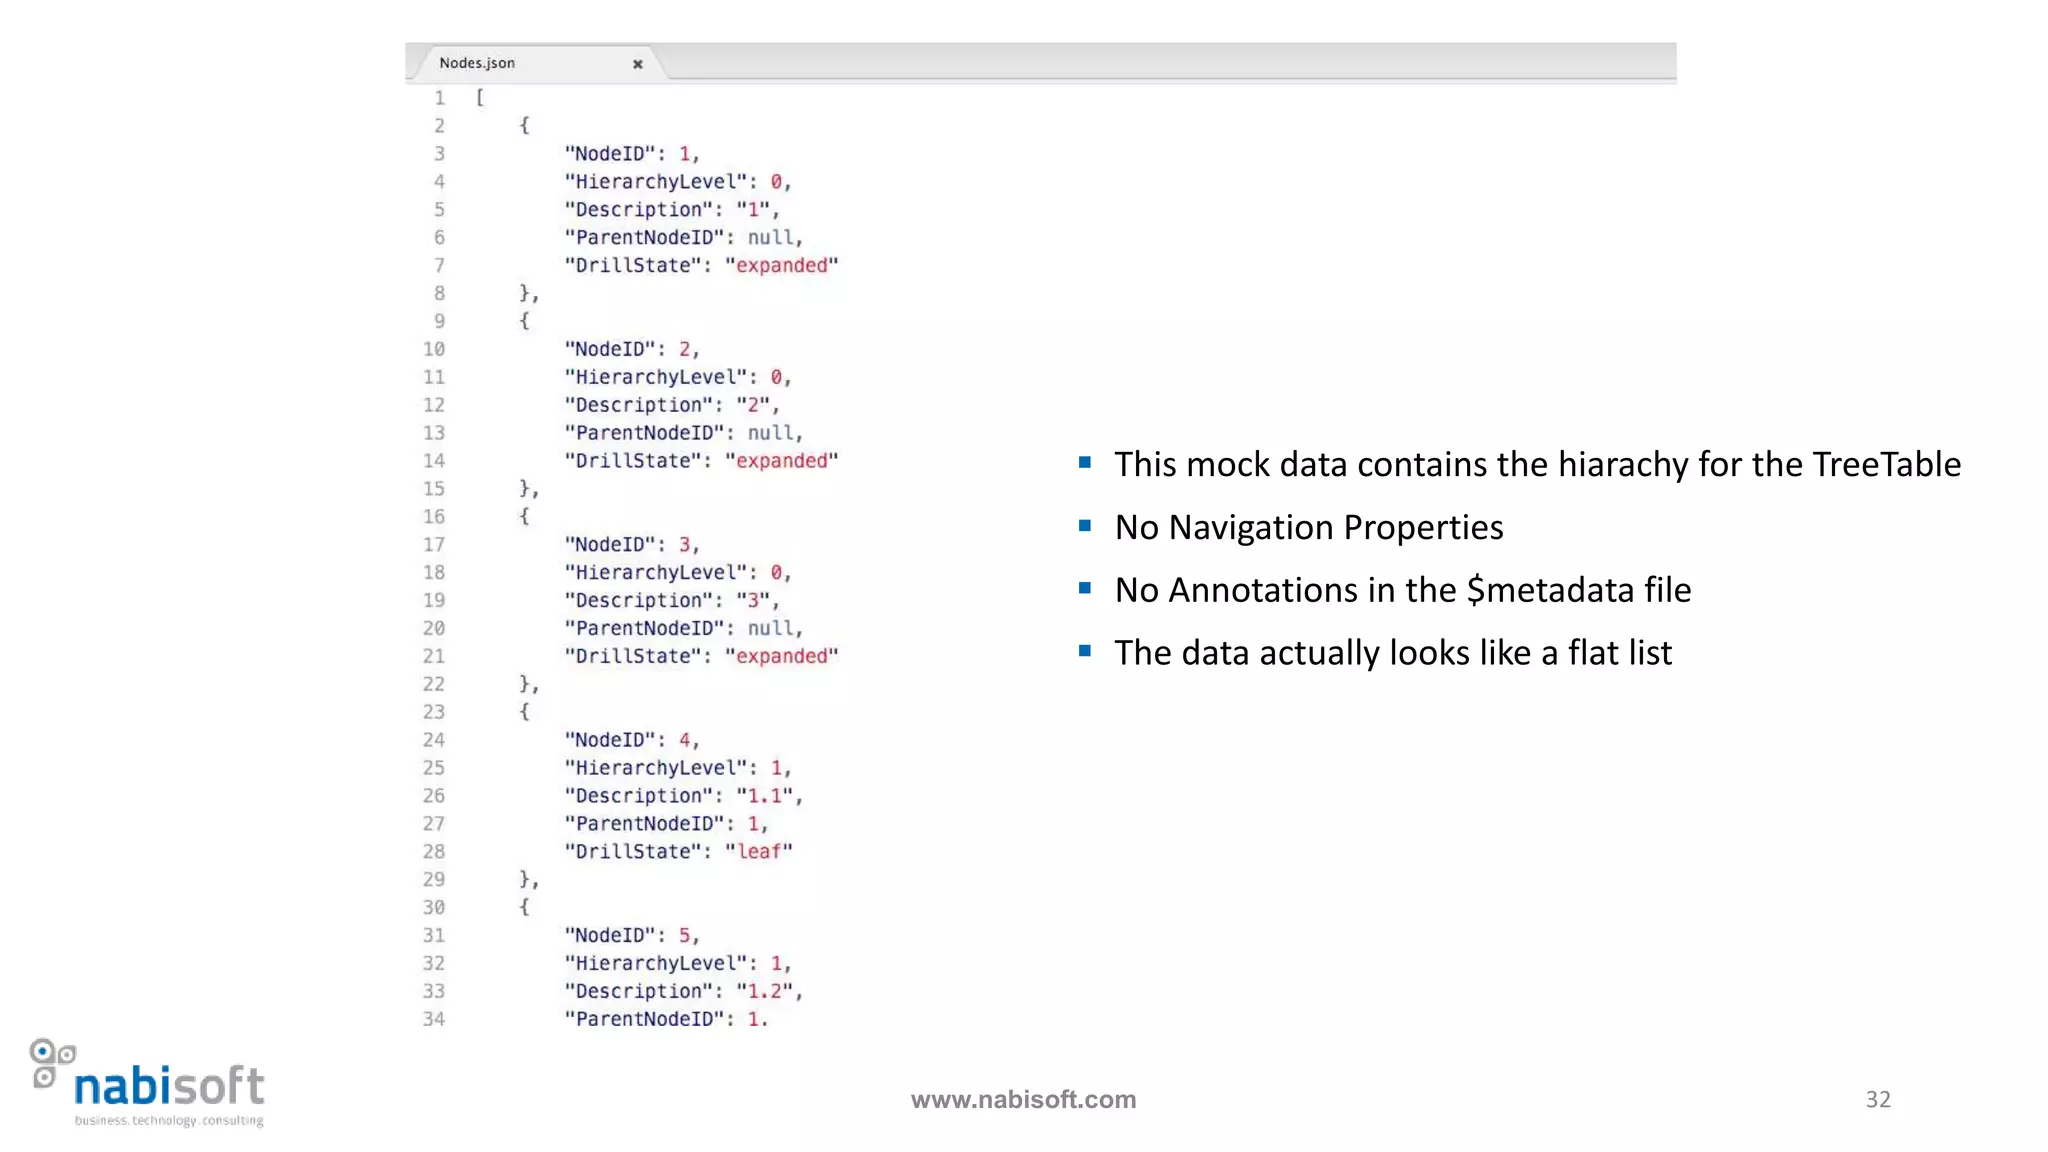Click "The data actually looks like a flat list"
Viewport: 2048px width, 1152px height.
point(1393,653)
